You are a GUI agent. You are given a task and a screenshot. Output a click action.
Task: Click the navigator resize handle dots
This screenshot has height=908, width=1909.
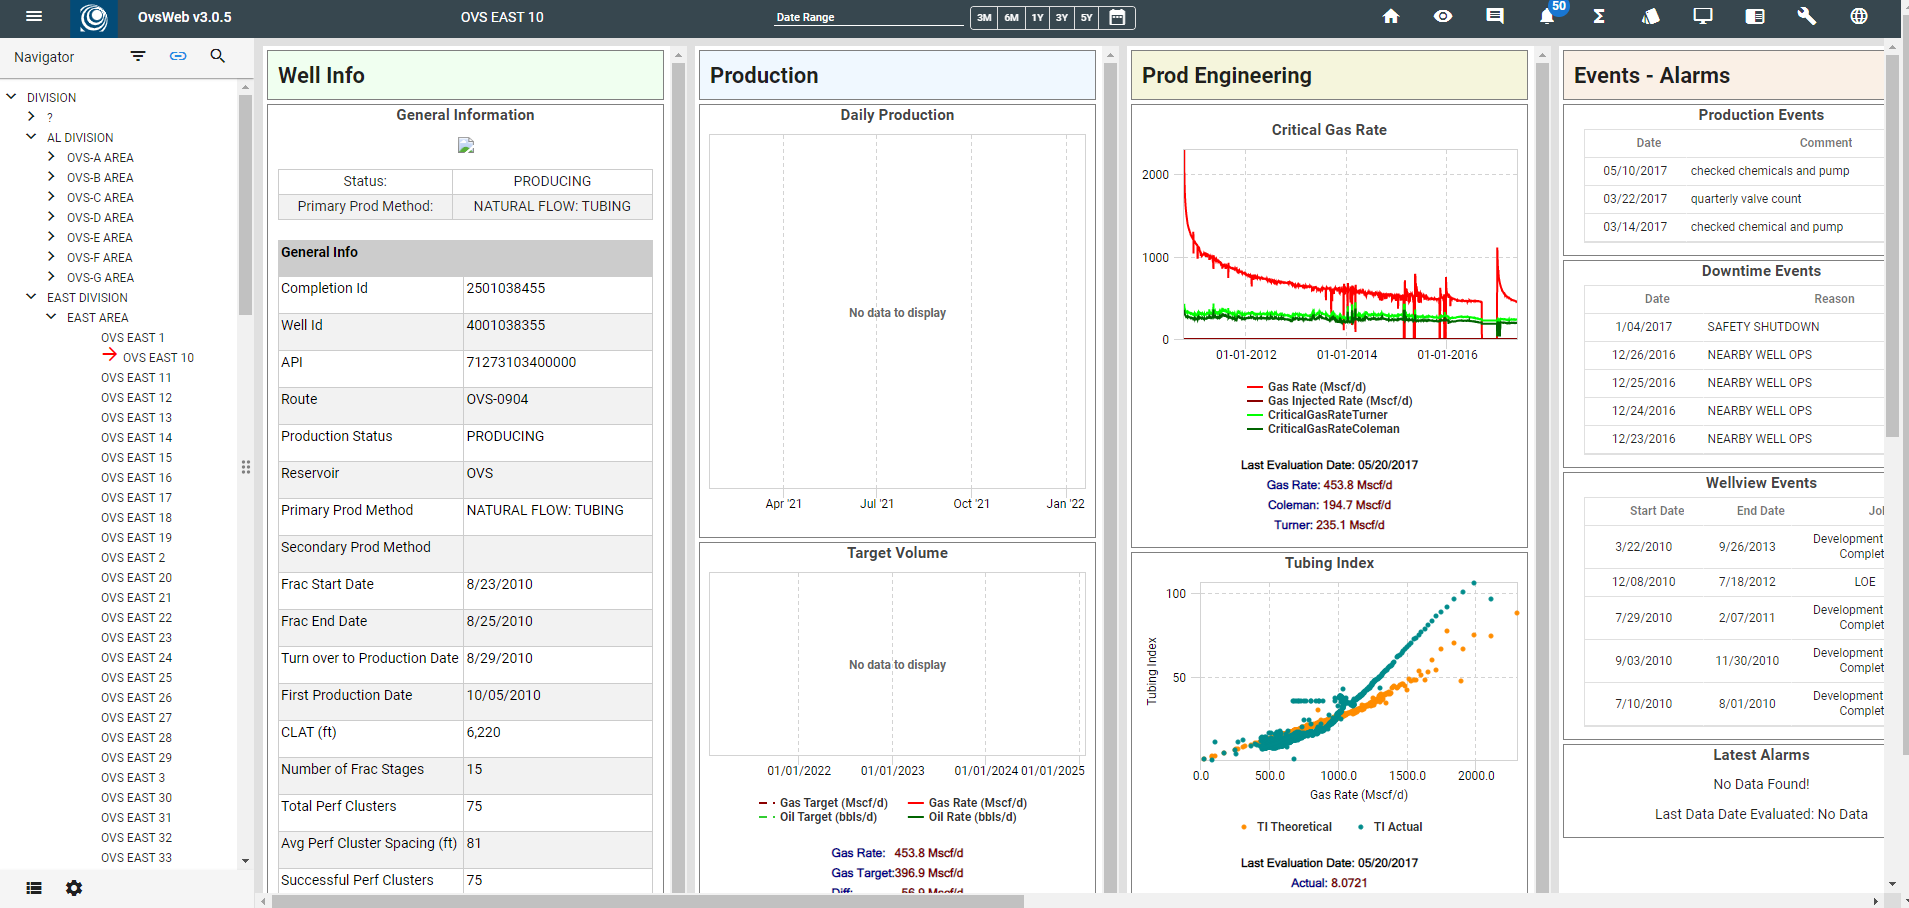pyautogui.click(x=246, y=467)
